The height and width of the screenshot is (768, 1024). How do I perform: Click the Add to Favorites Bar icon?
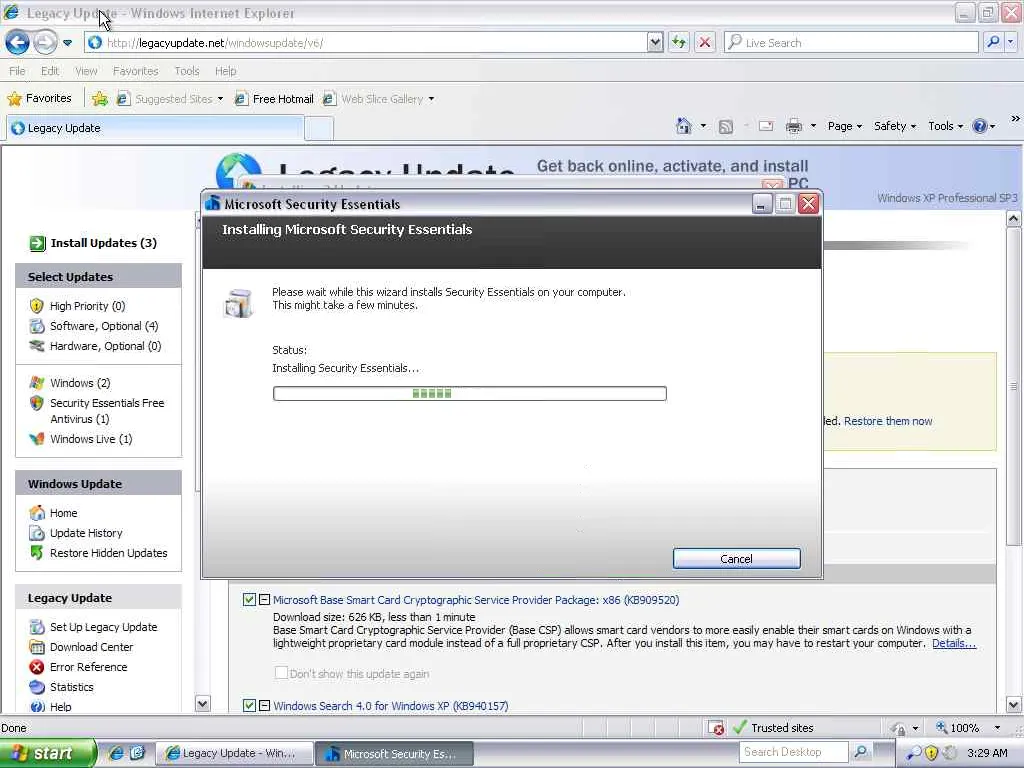99,99
